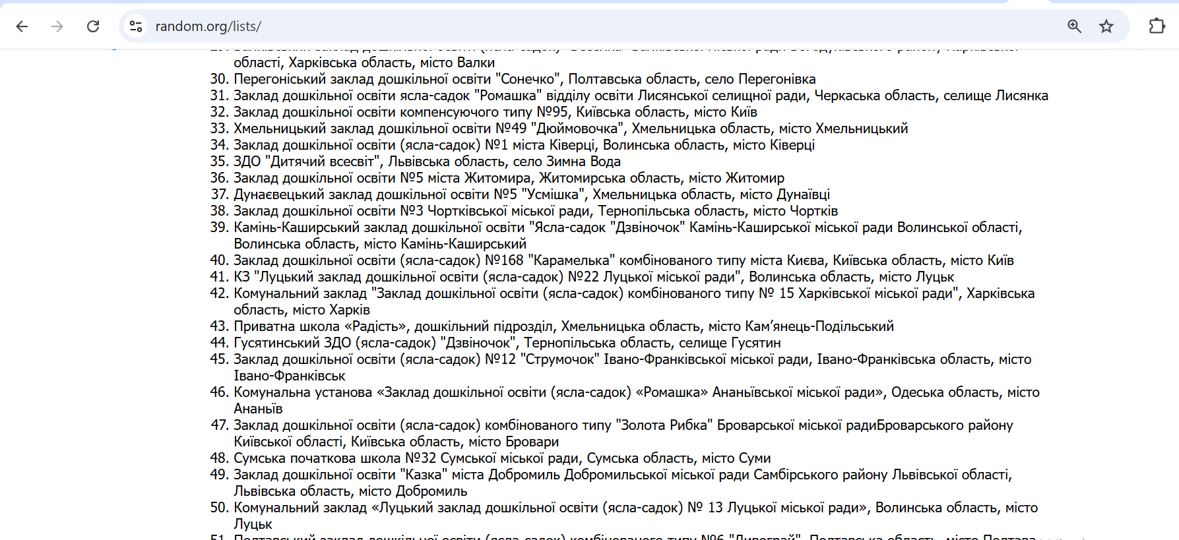Click list entry 35 ЗДО "Дитячий всесвіт"
This screenshot has width=1179, height=540.
point(427,162)
